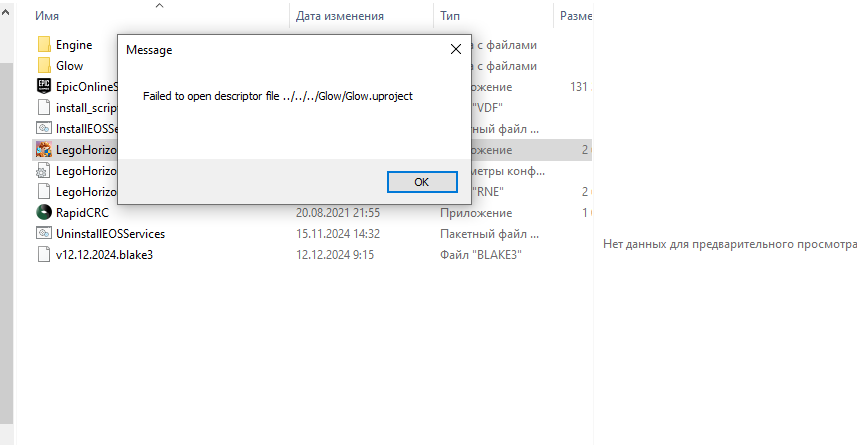Select the file name UninstallEOSServices
This screenshot has height=445, width=857.
110,234
